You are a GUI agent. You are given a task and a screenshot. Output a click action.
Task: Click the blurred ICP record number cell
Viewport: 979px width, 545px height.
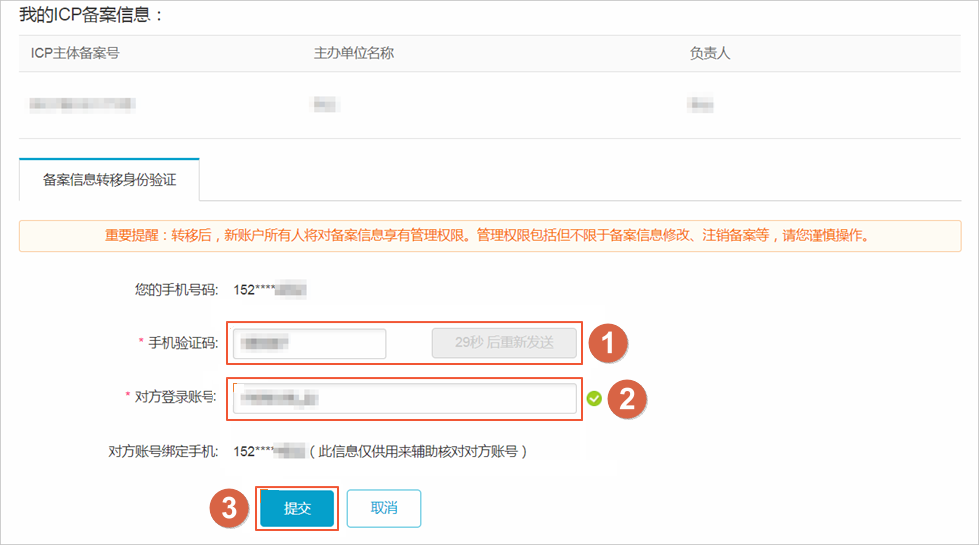(x=82, y=104)
